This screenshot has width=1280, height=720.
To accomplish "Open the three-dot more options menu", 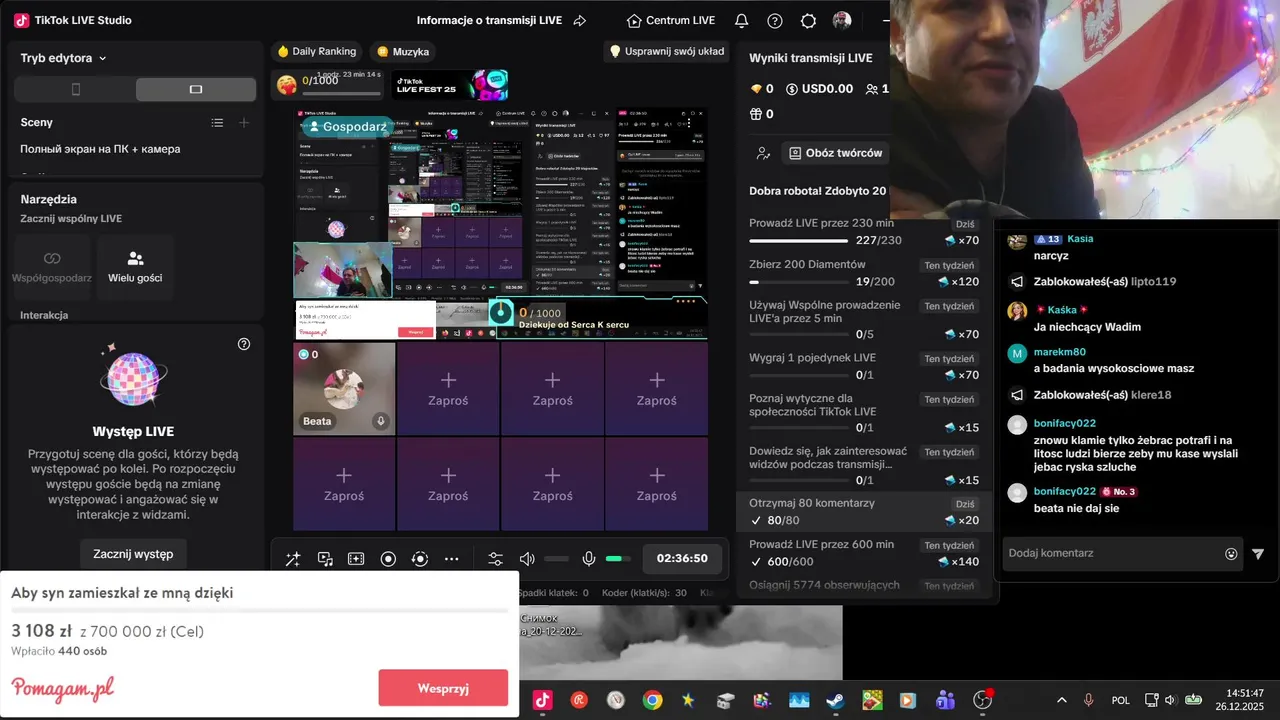I will pos(452,559).
